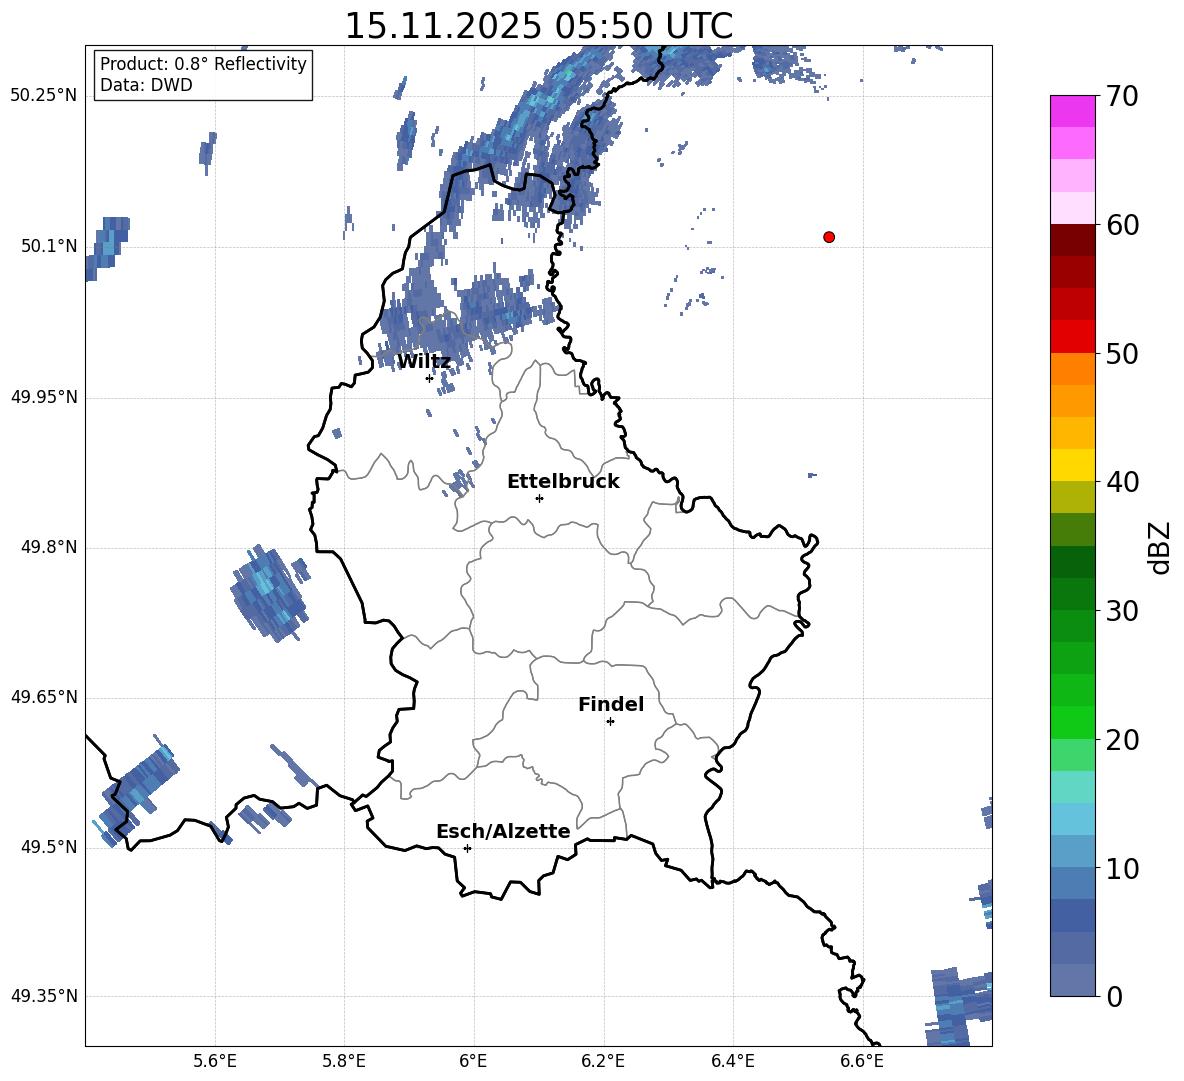
Task: Click the 49.65°N latitude label
Action: tap(44, 697)
